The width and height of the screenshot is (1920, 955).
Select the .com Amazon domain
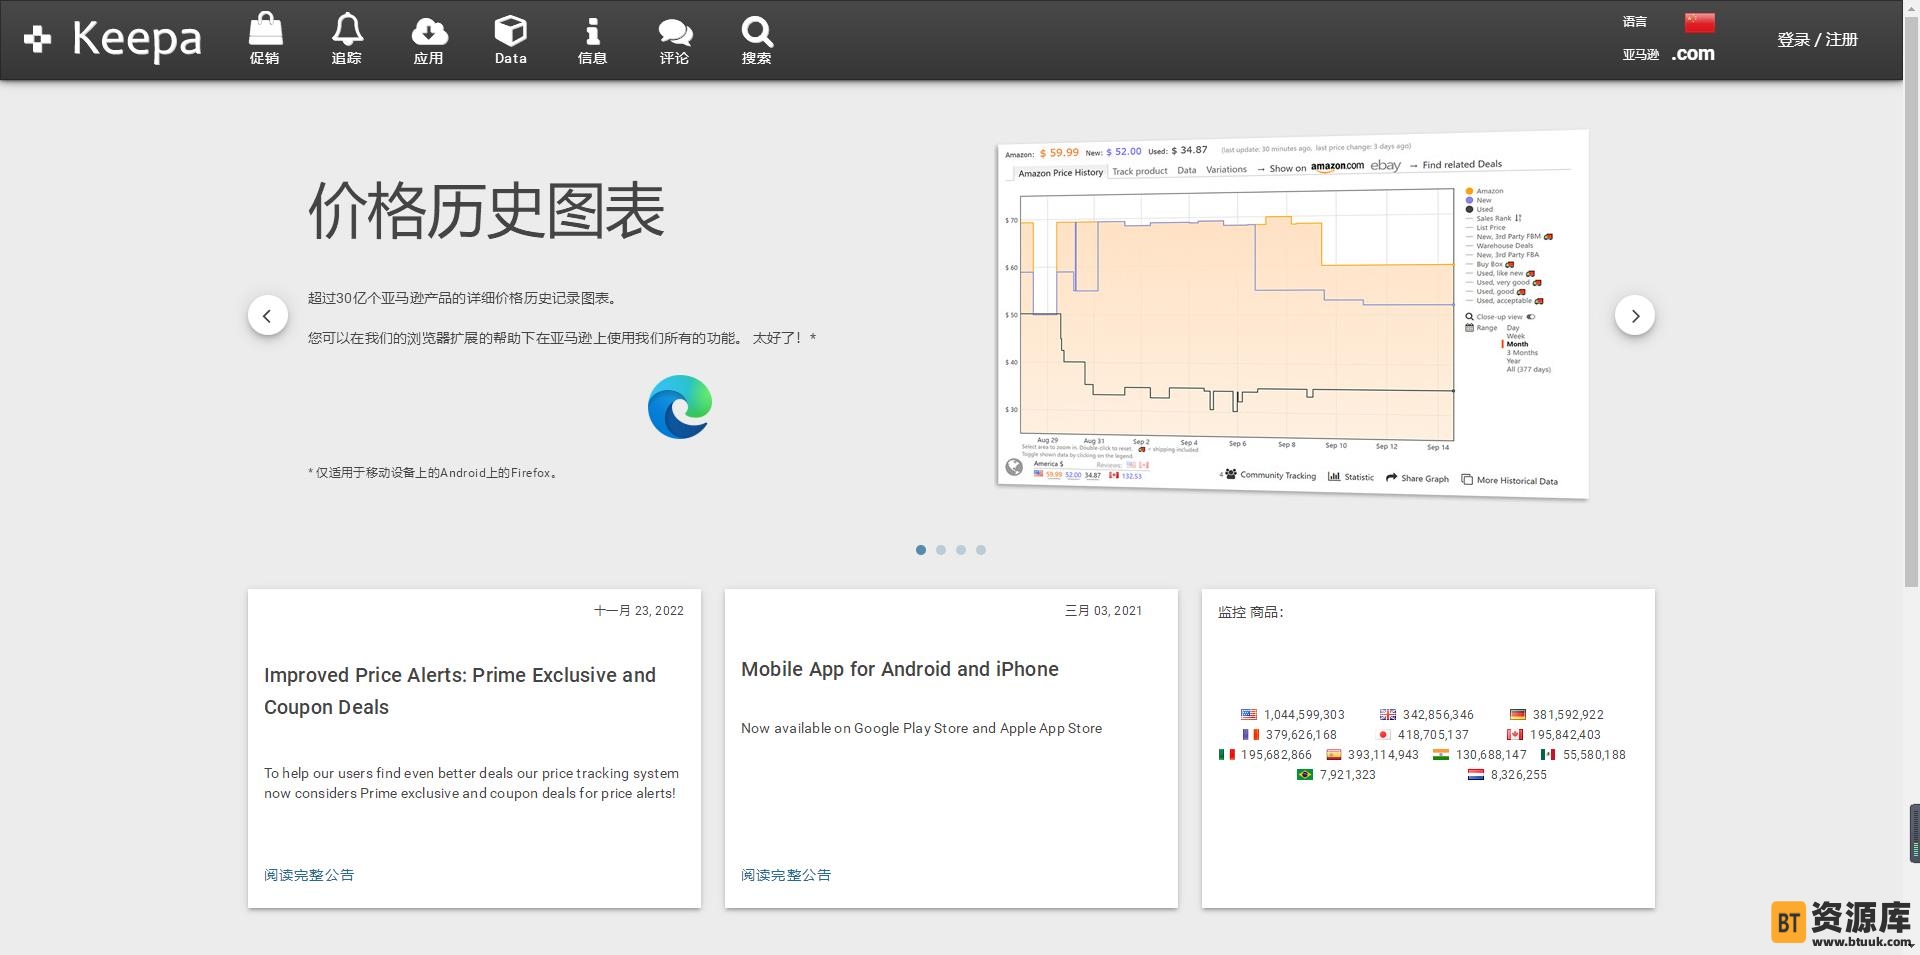(x=1693, y=54)
